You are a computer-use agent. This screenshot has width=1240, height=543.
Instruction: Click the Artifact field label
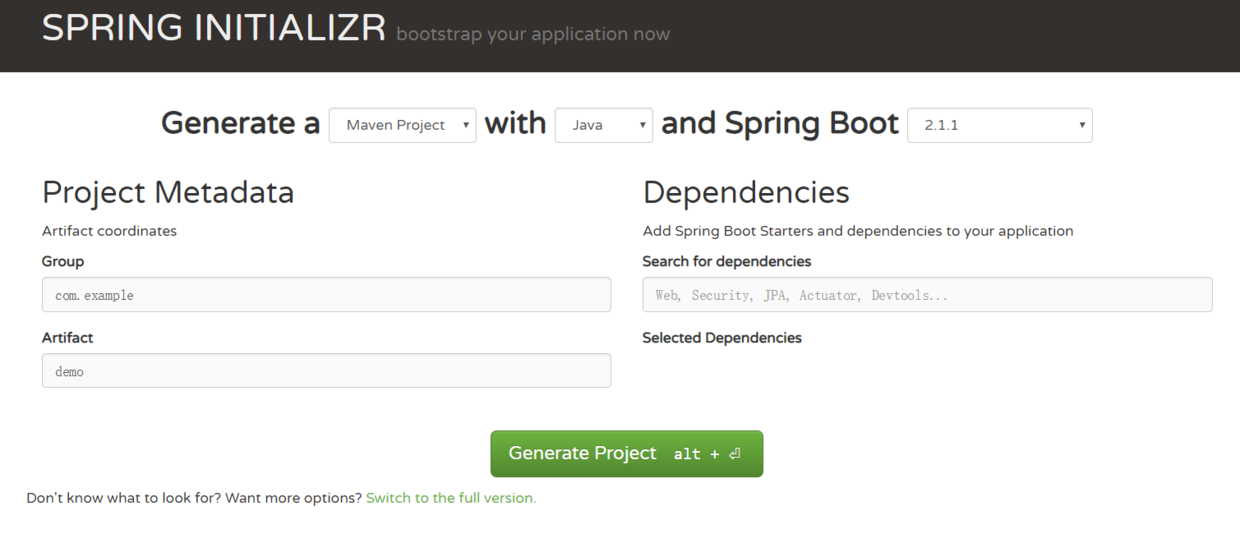pos(67,338)
